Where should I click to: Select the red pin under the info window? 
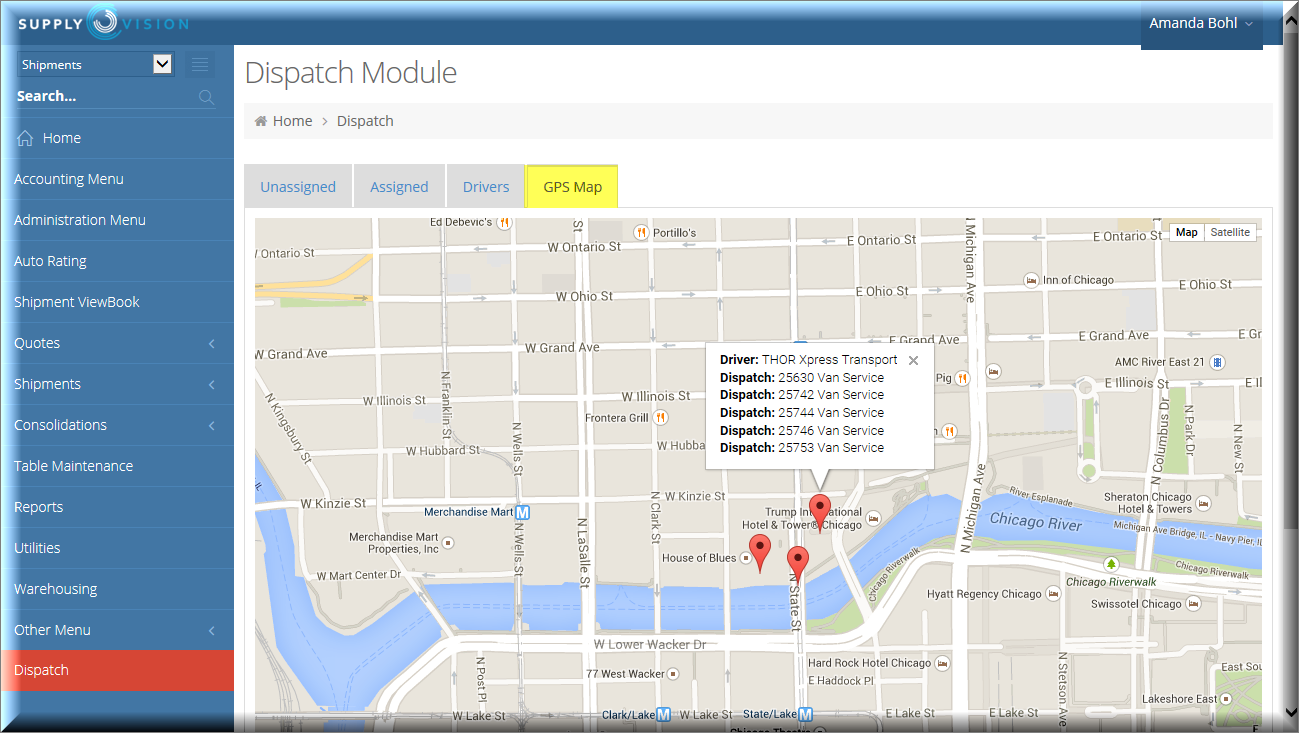(x=820, y=512)
